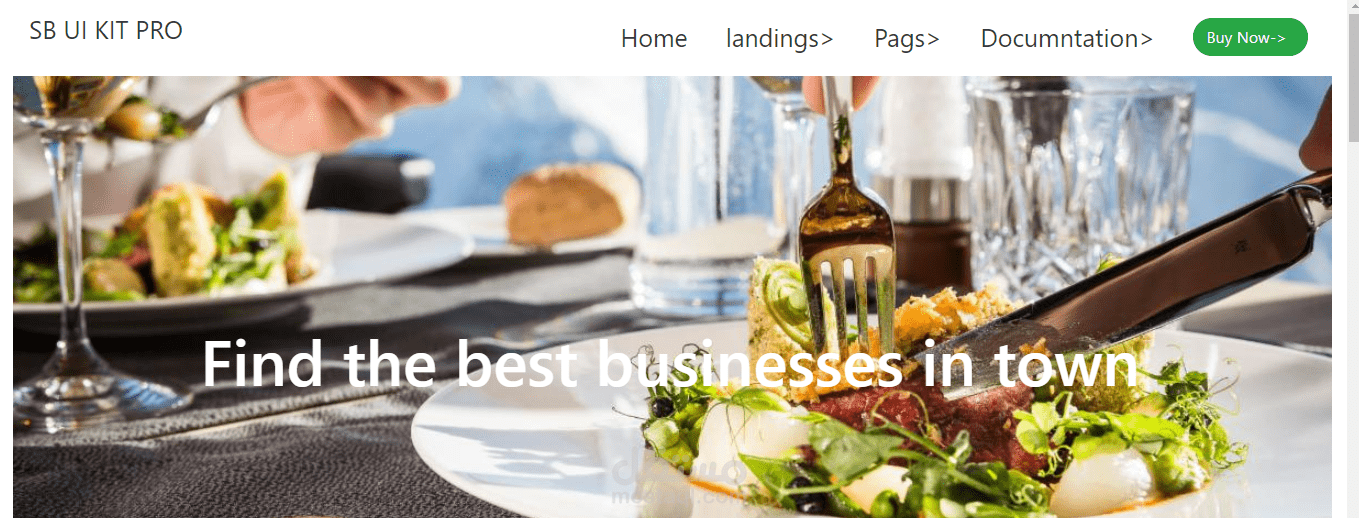
Task: Select the 'Find the best businesses' headline
Action: click(x=670, y=364)
